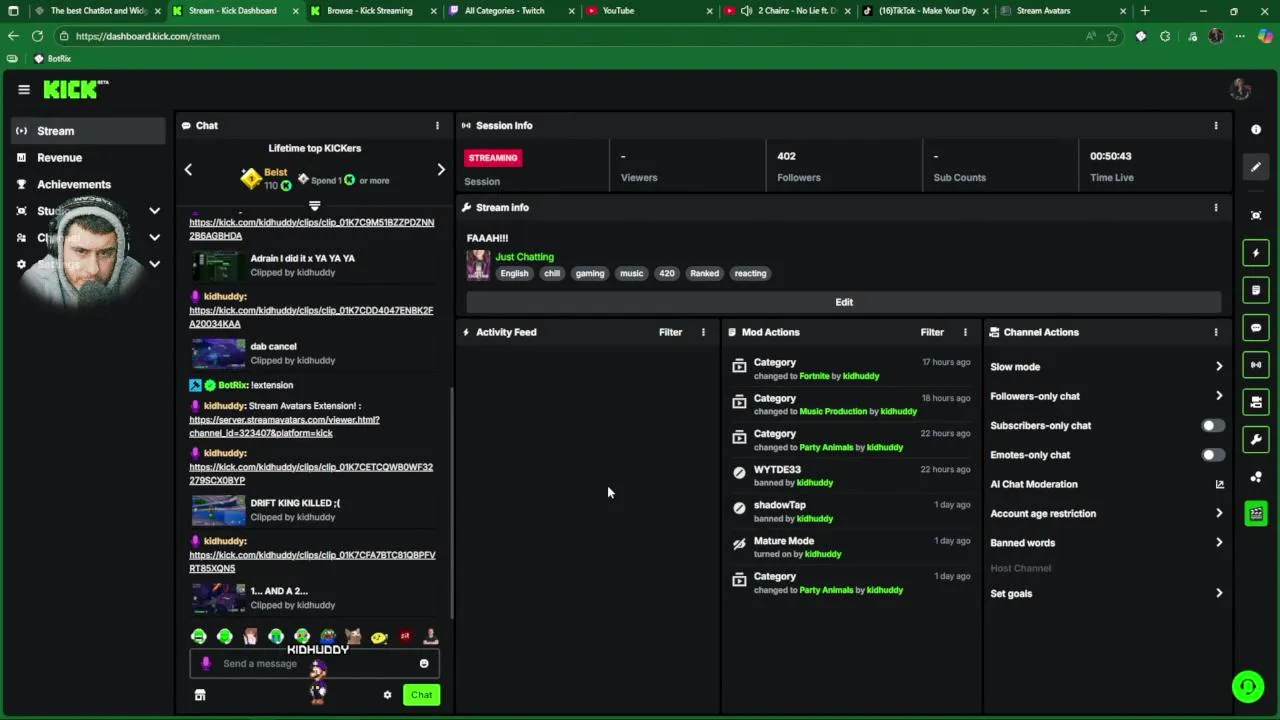Image resolution: width=1280 pixels, height=720 pixels.
Task: Click WYTDE33 banned entry in Mod Actions
Action: pos(851,476)
